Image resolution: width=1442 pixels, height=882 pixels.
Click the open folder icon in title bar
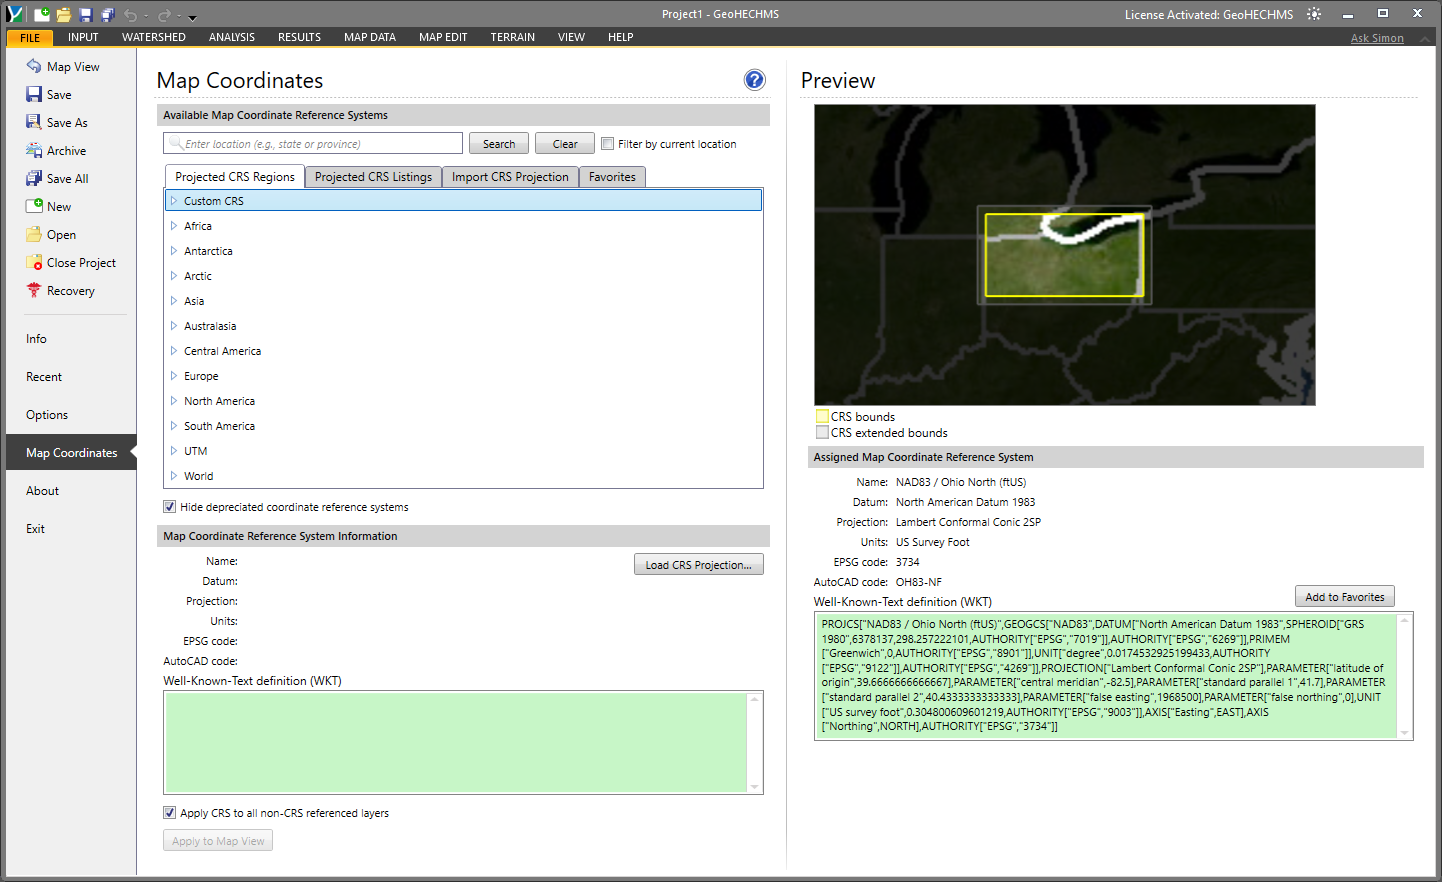(x=64, y=15)
